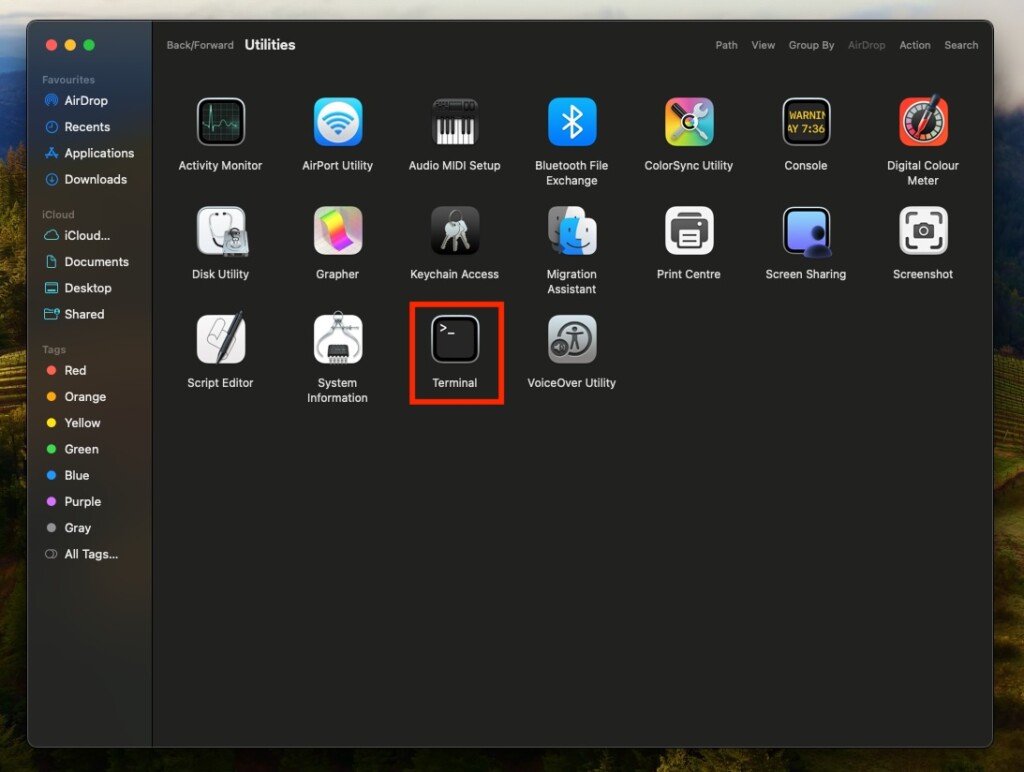1024x772 pixels.
Task: Open Bluetooth File Exchange
Action: tap(571, 123)
